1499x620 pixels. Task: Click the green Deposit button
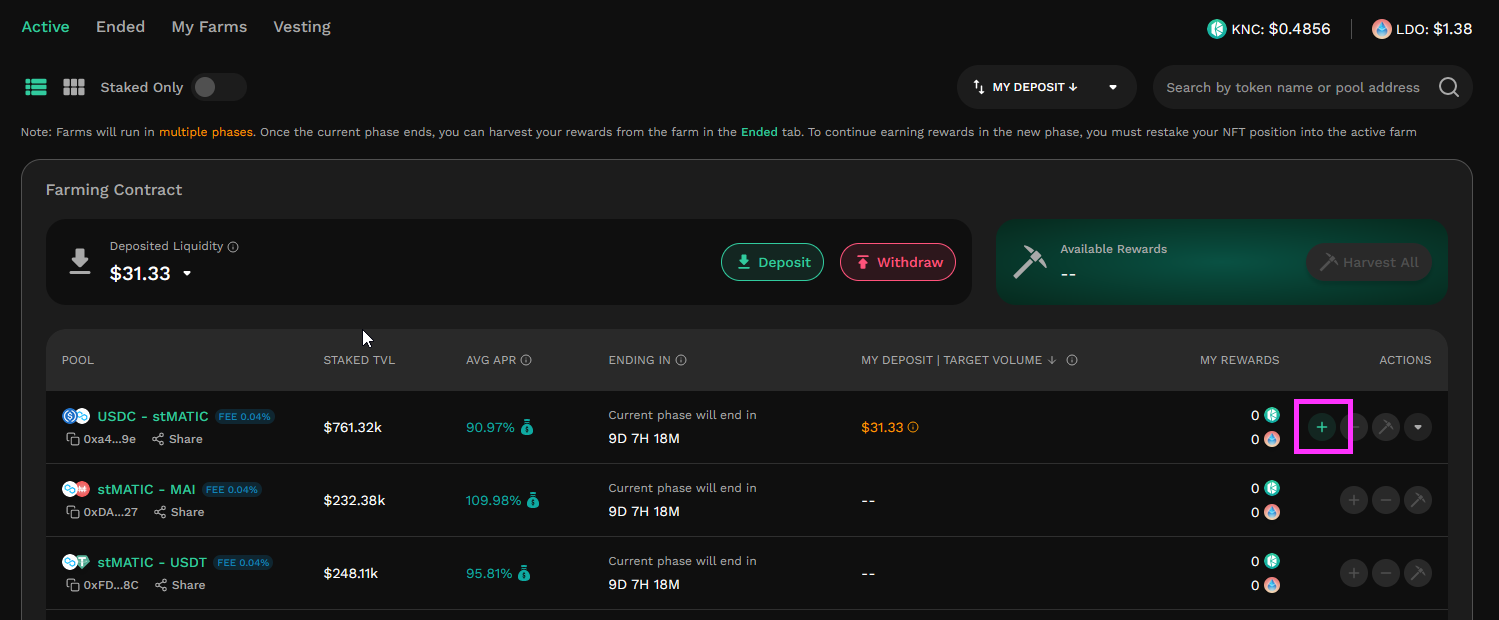click(x=773, y=262)
